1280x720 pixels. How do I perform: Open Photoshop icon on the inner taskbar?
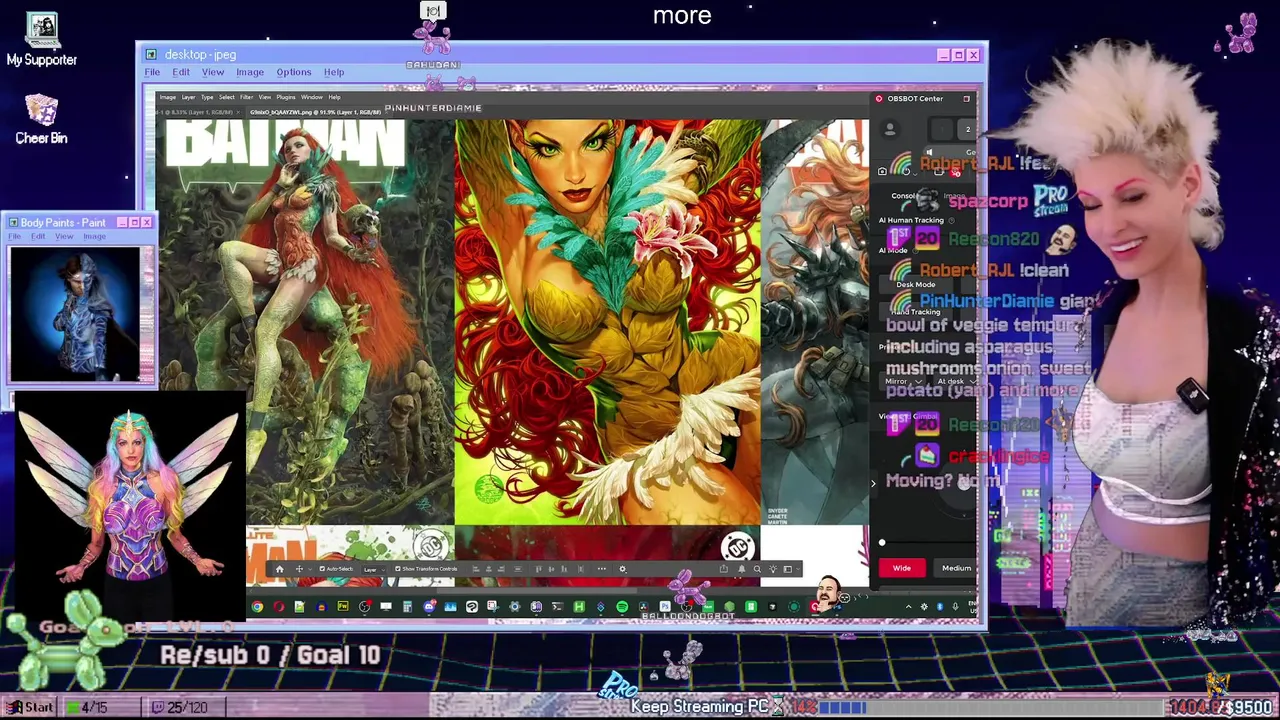[665, 606]
